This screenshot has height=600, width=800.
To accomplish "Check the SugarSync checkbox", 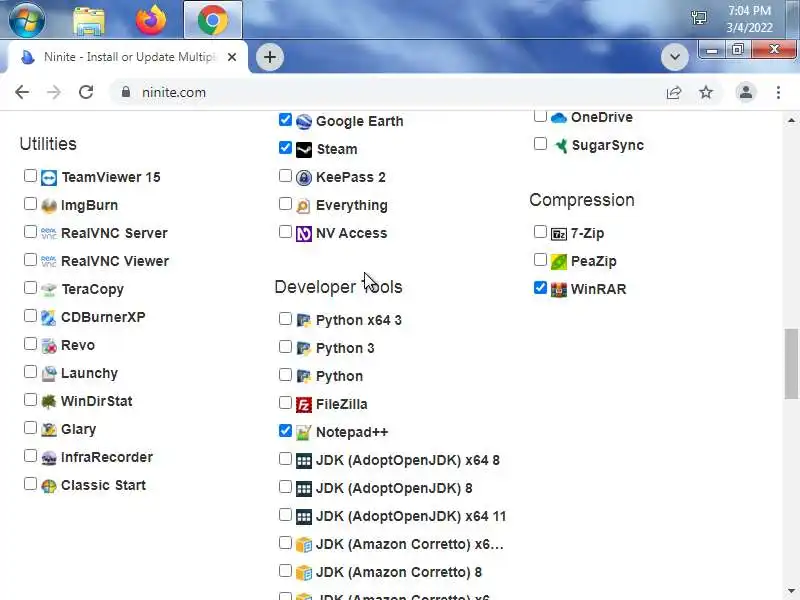I will (540, 144).
